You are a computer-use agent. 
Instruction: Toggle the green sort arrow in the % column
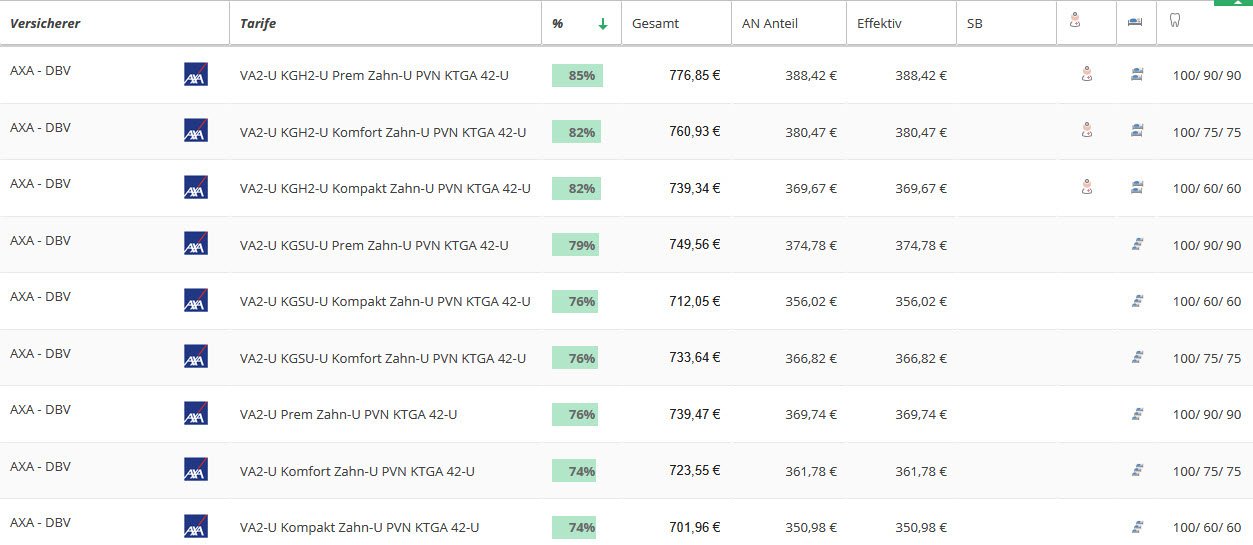click(603, 23)
